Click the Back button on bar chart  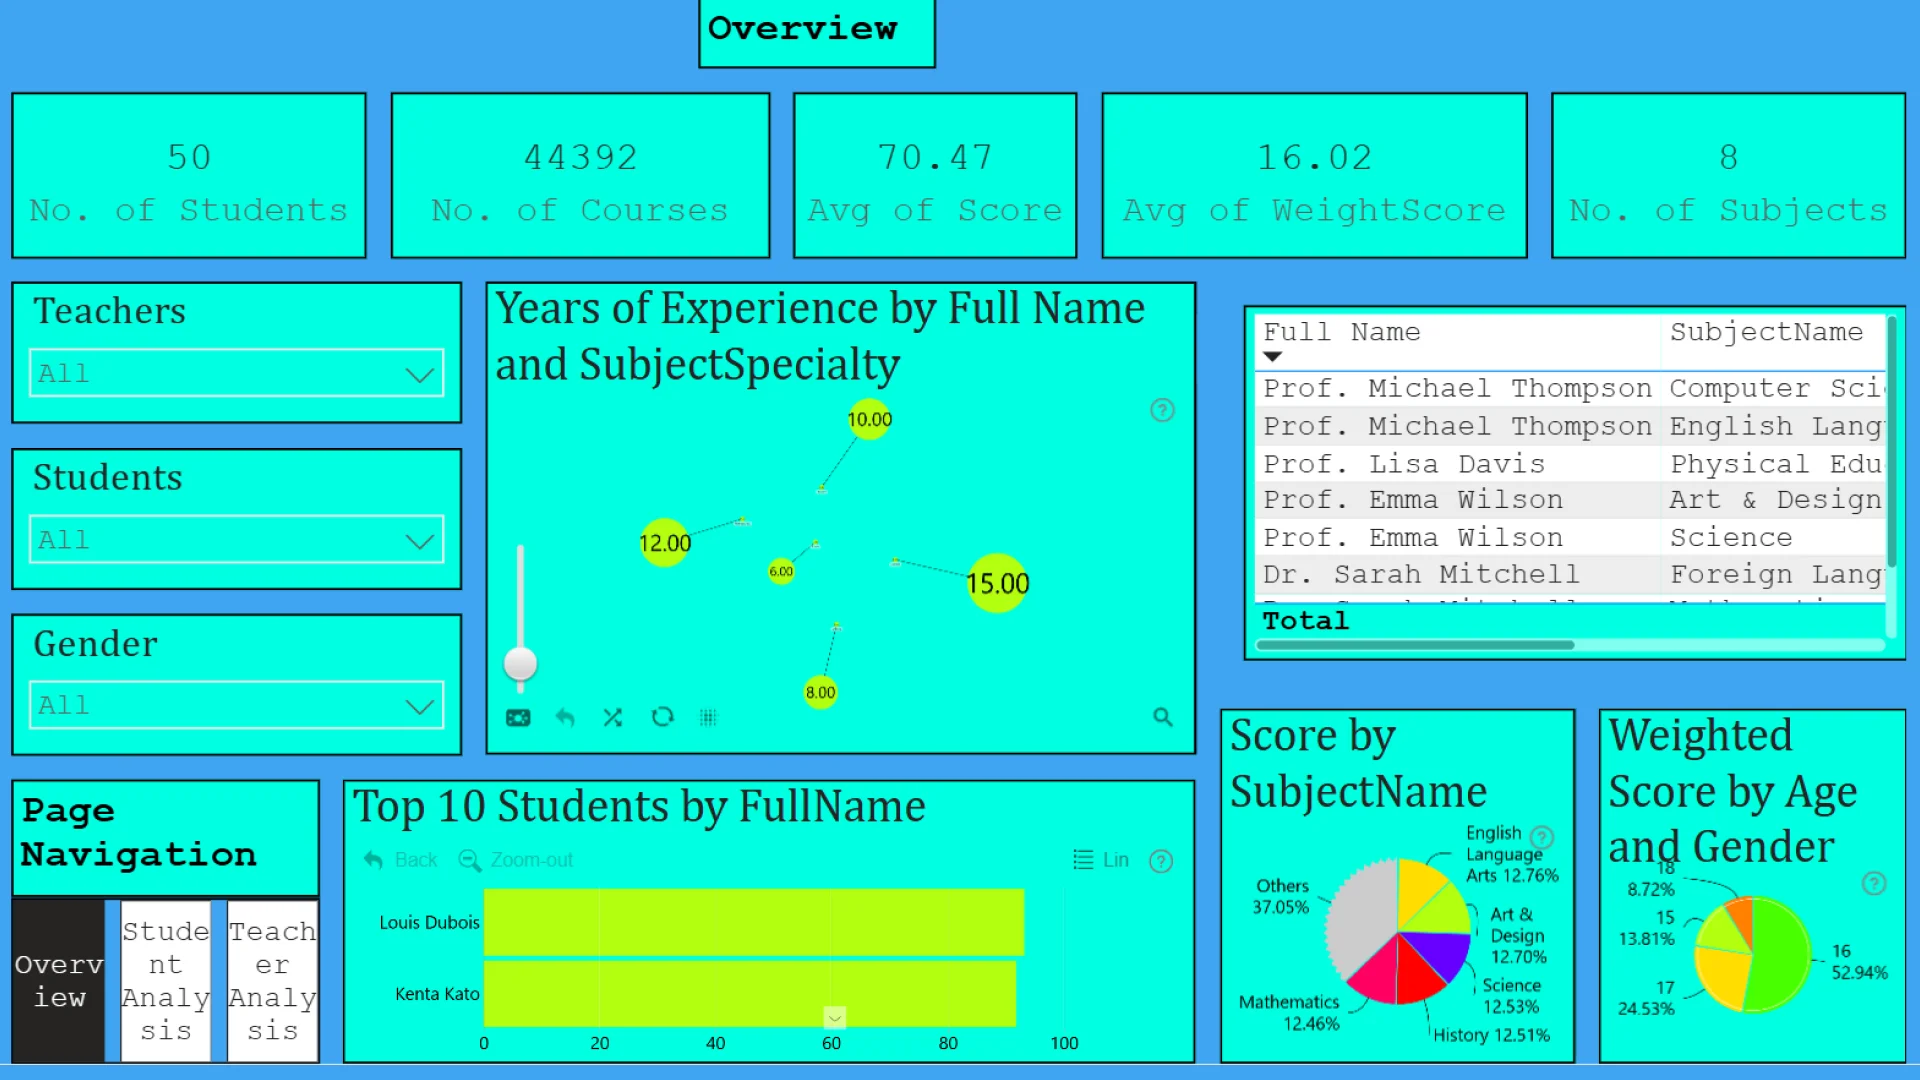[x=401, y=860]
